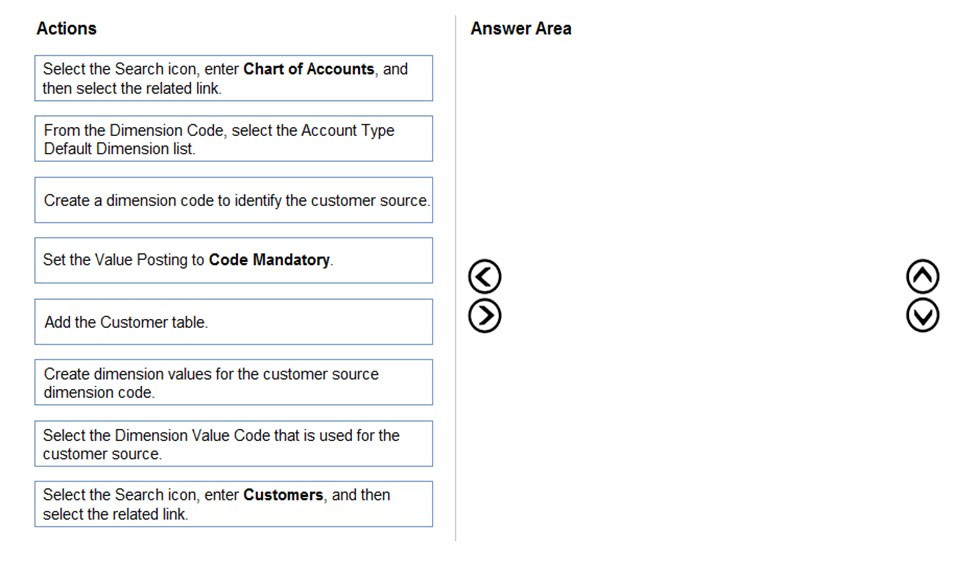The height and width of the screenshot is (566, 955).
Task: Click the bold 'Code Mandatory' text
Action: tap(269, 260)
